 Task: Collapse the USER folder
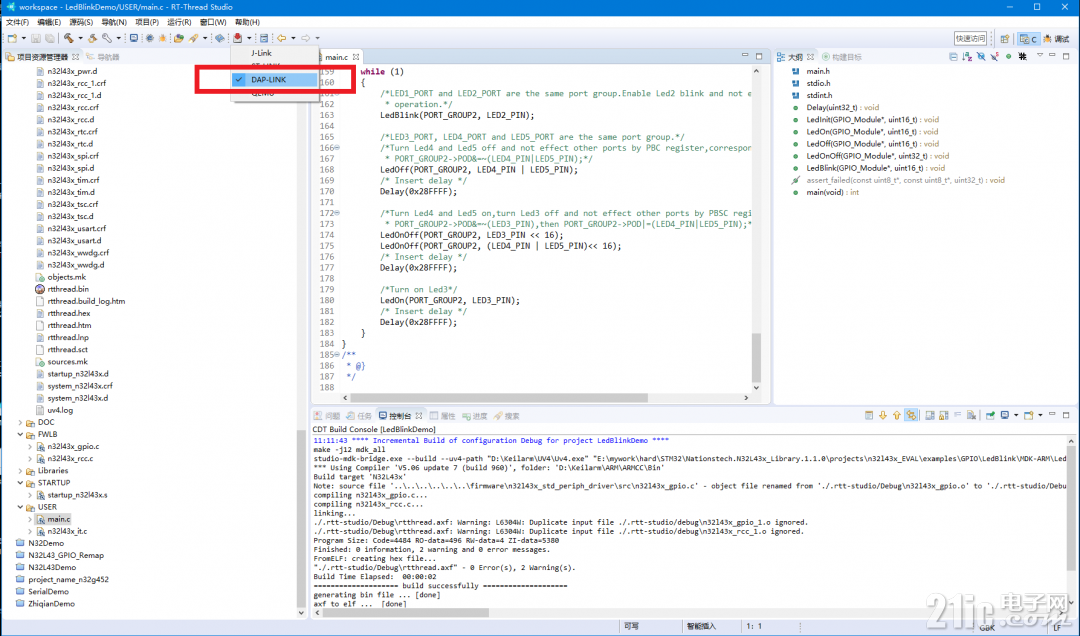tap(20, 507)
